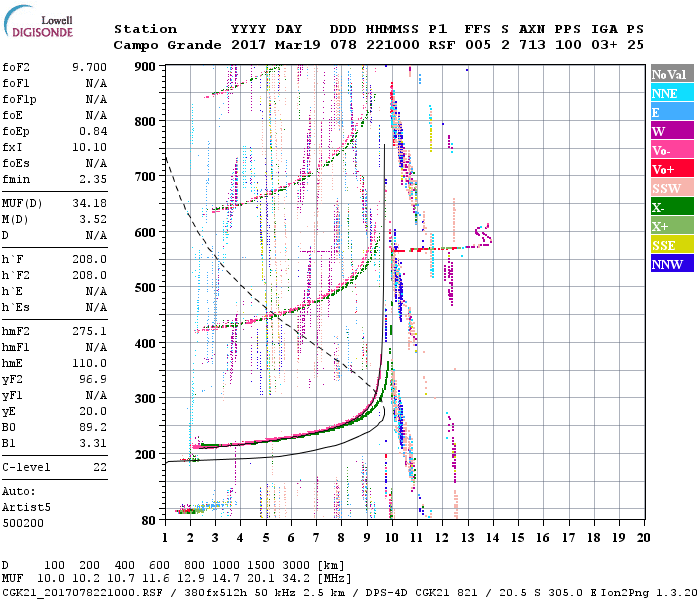
Task: Select the NNW dark blue legend swatch
Action: [672, 263]
